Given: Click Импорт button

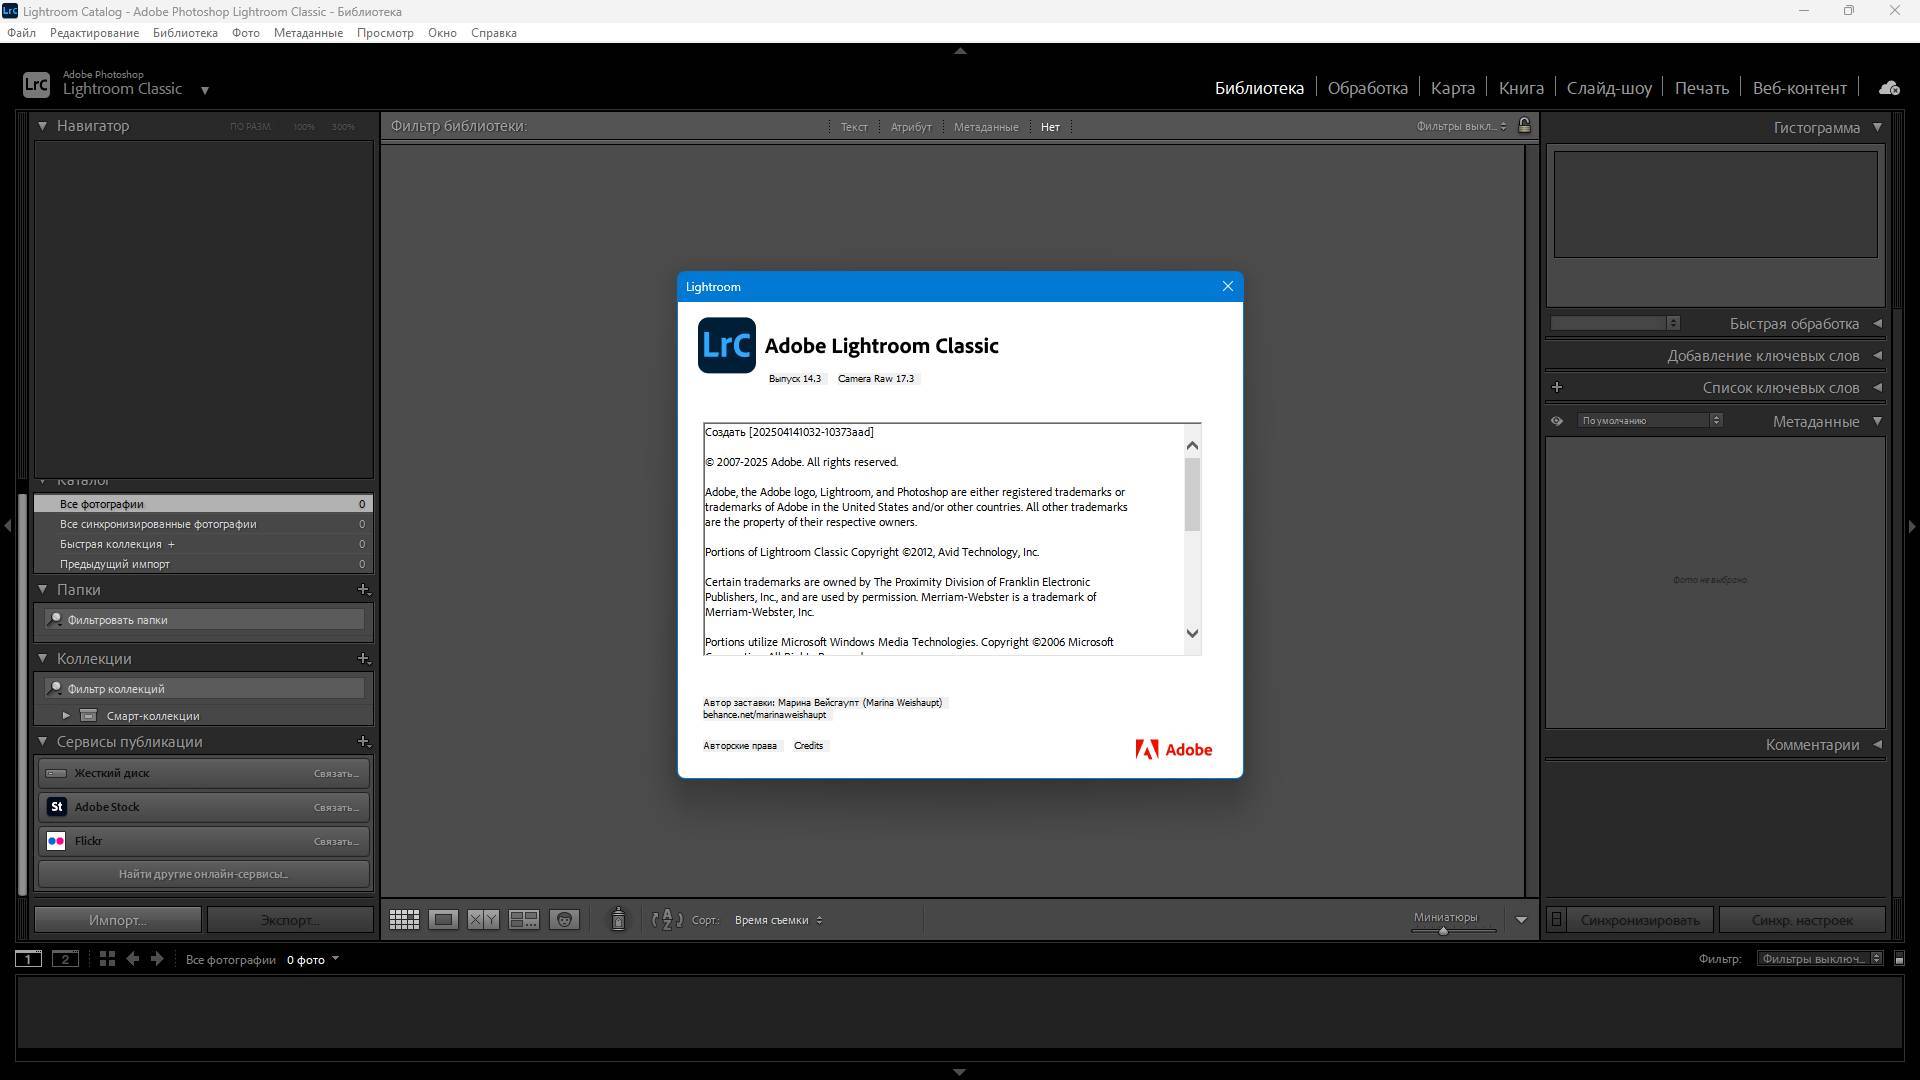Looking at the screenshot, I should 118,920.
